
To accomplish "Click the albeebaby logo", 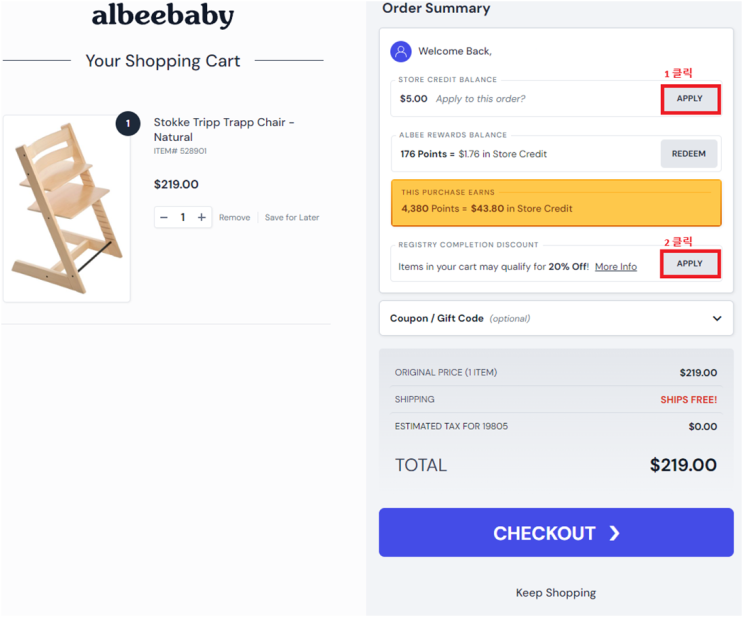I will [x=163, y=16].
